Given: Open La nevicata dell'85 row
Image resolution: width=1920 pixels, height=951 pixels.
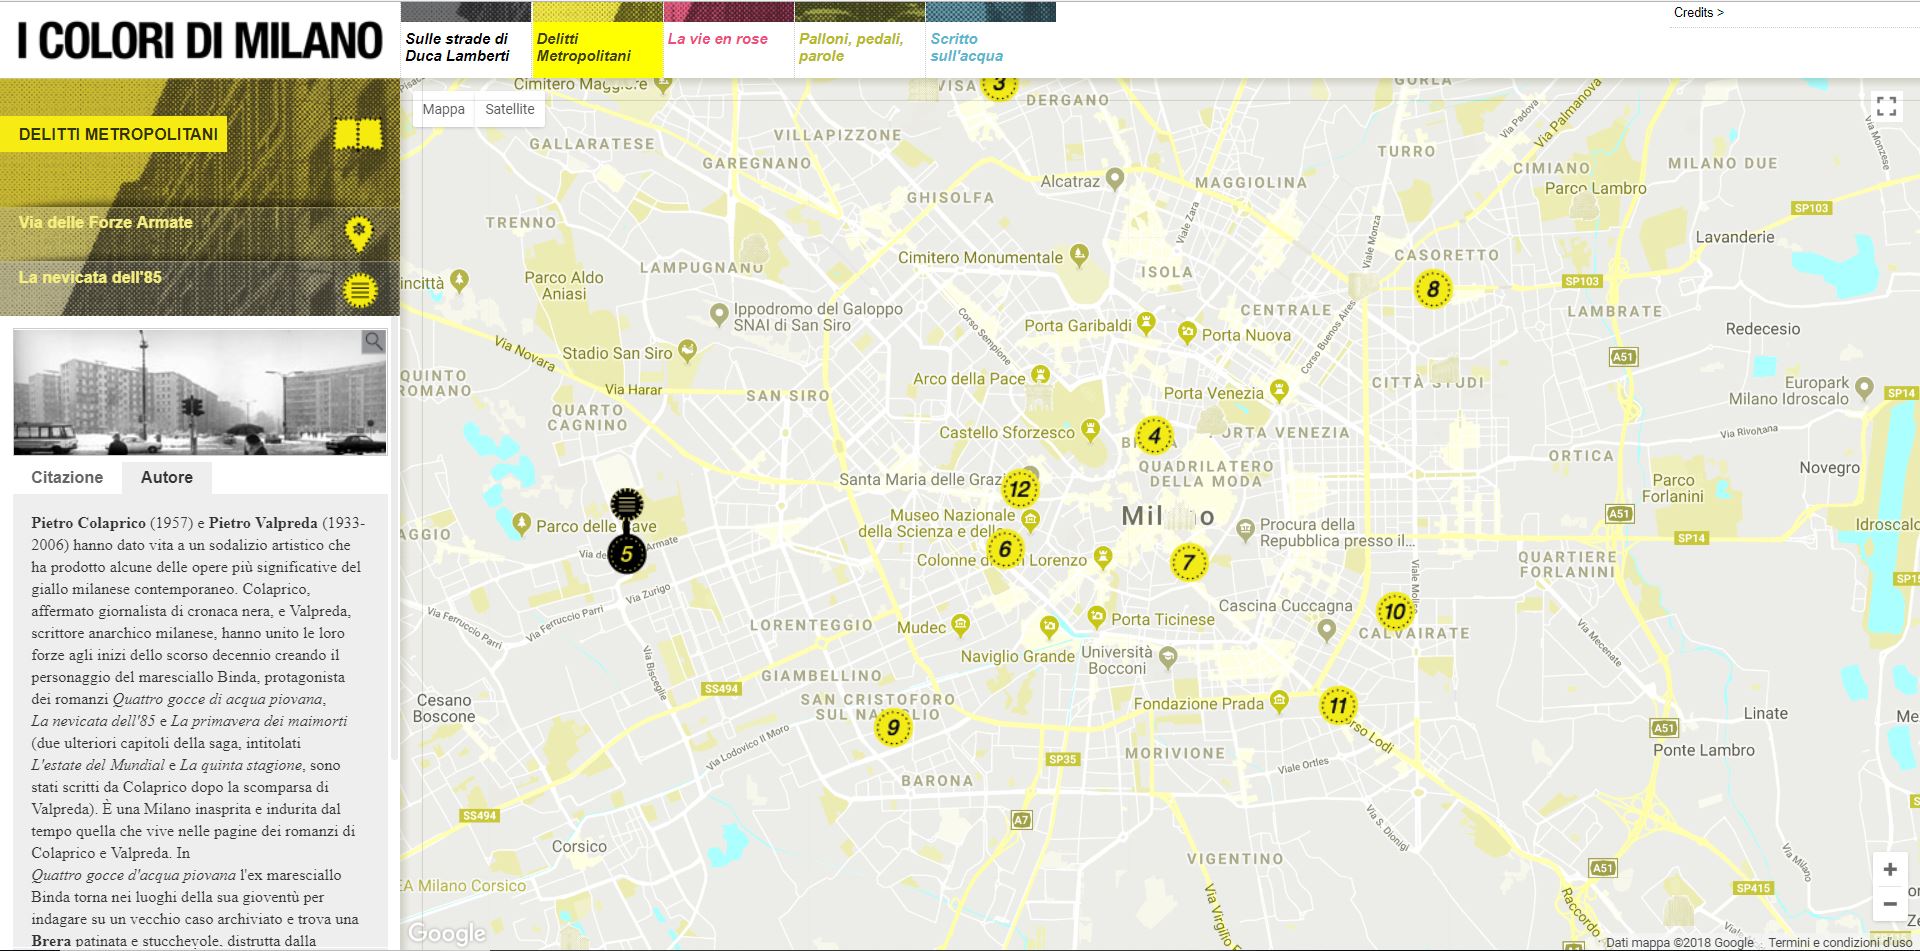Looking at the screenshot, I should click(x=200, y=289).
